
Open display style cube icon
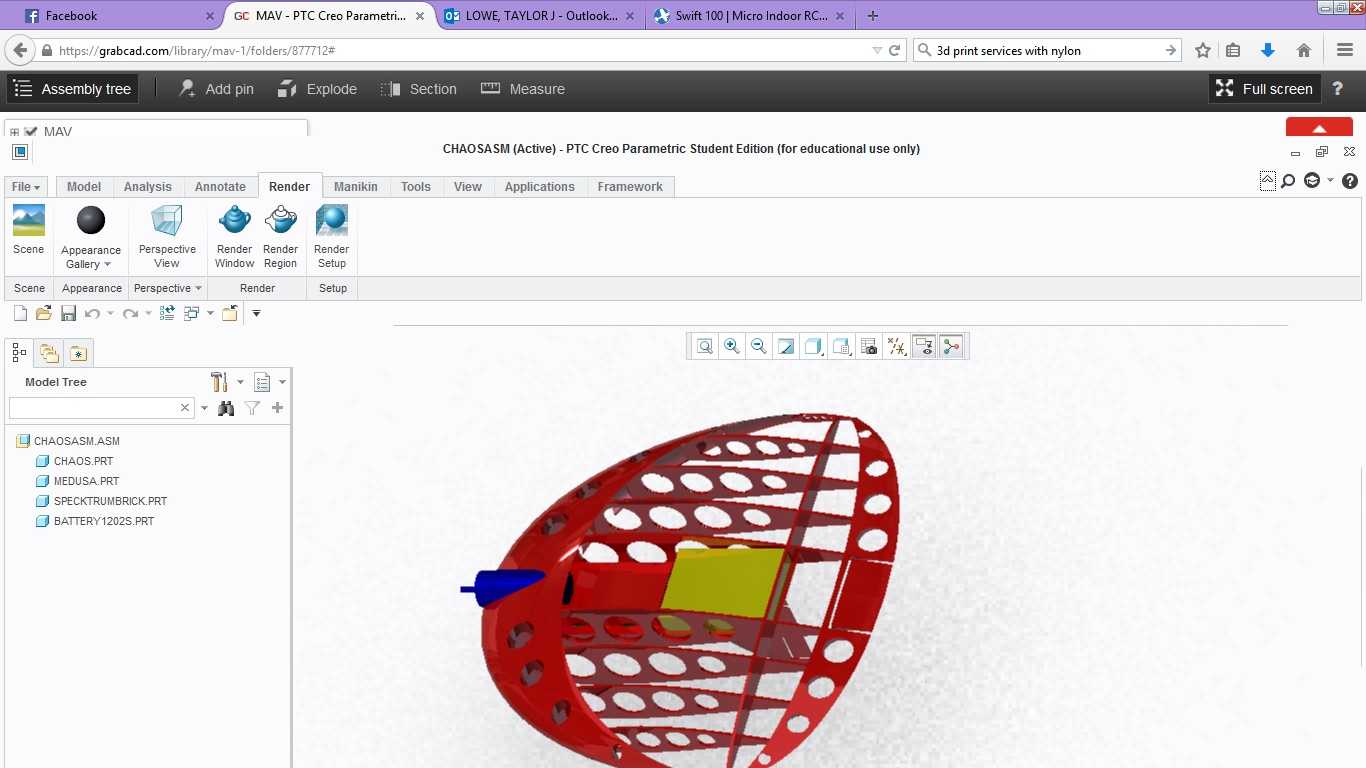[x=813, y=346]
